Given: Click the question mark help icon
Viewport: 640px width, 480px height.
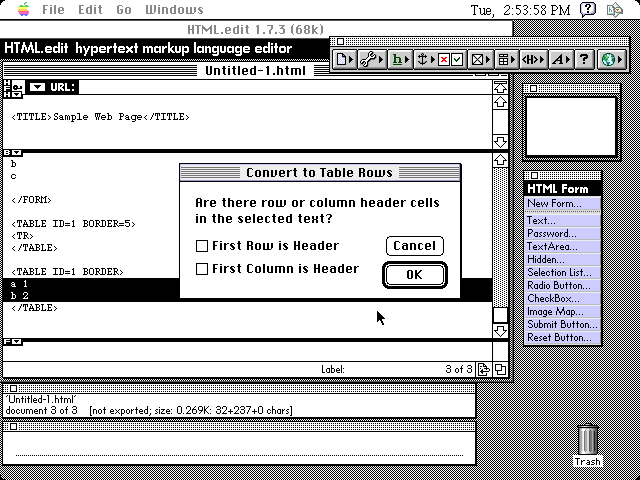Looking at the screenshot, I should [584, 60].
